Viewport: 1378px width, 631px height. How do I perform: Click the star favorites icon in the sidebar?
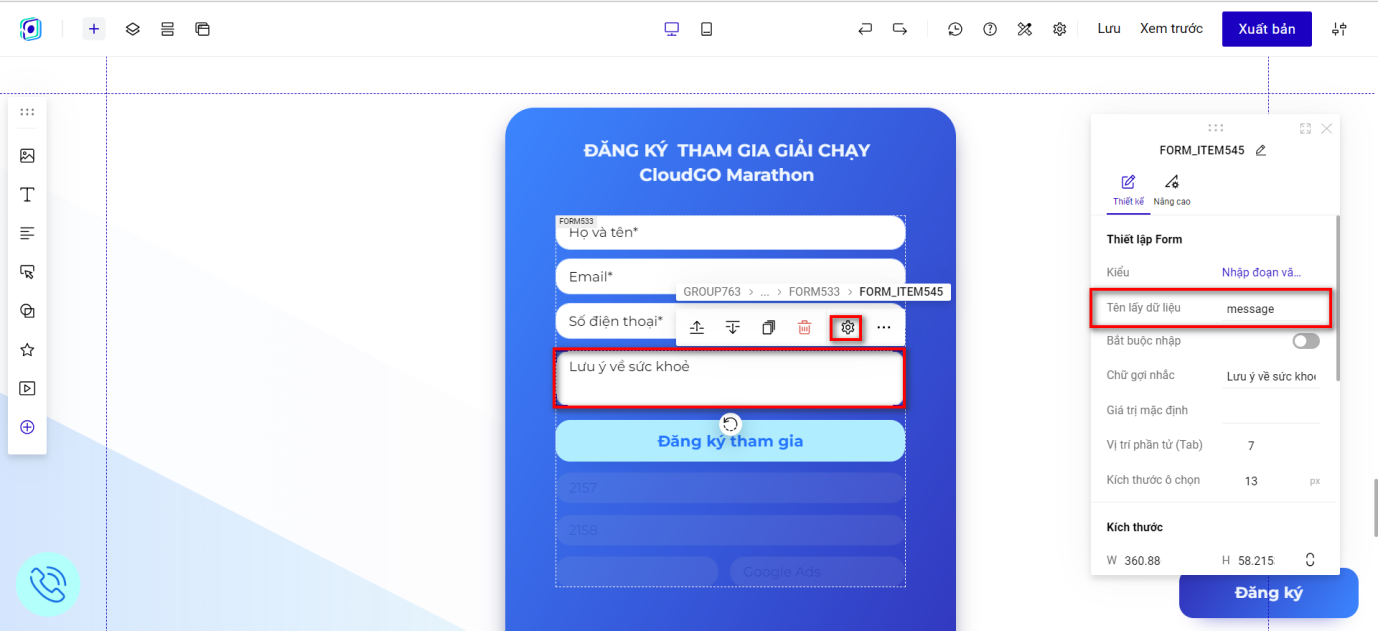click(27, 349)
